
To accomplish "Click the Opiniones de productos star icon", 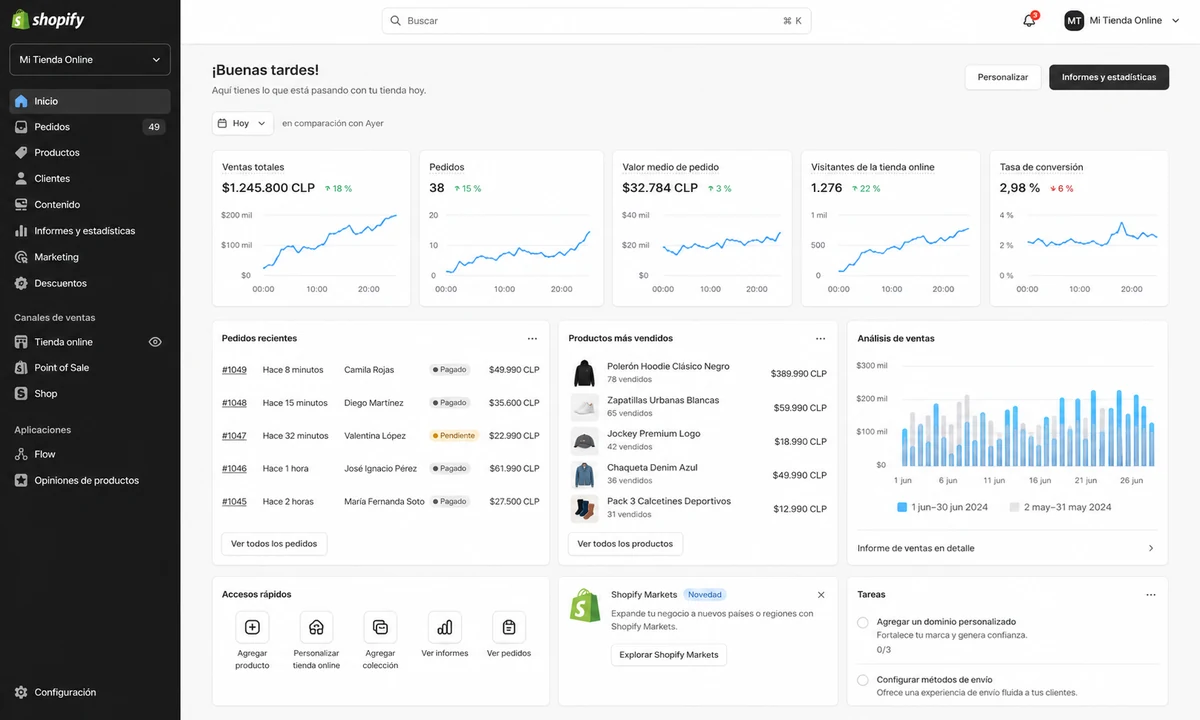I will click(21, 480).
